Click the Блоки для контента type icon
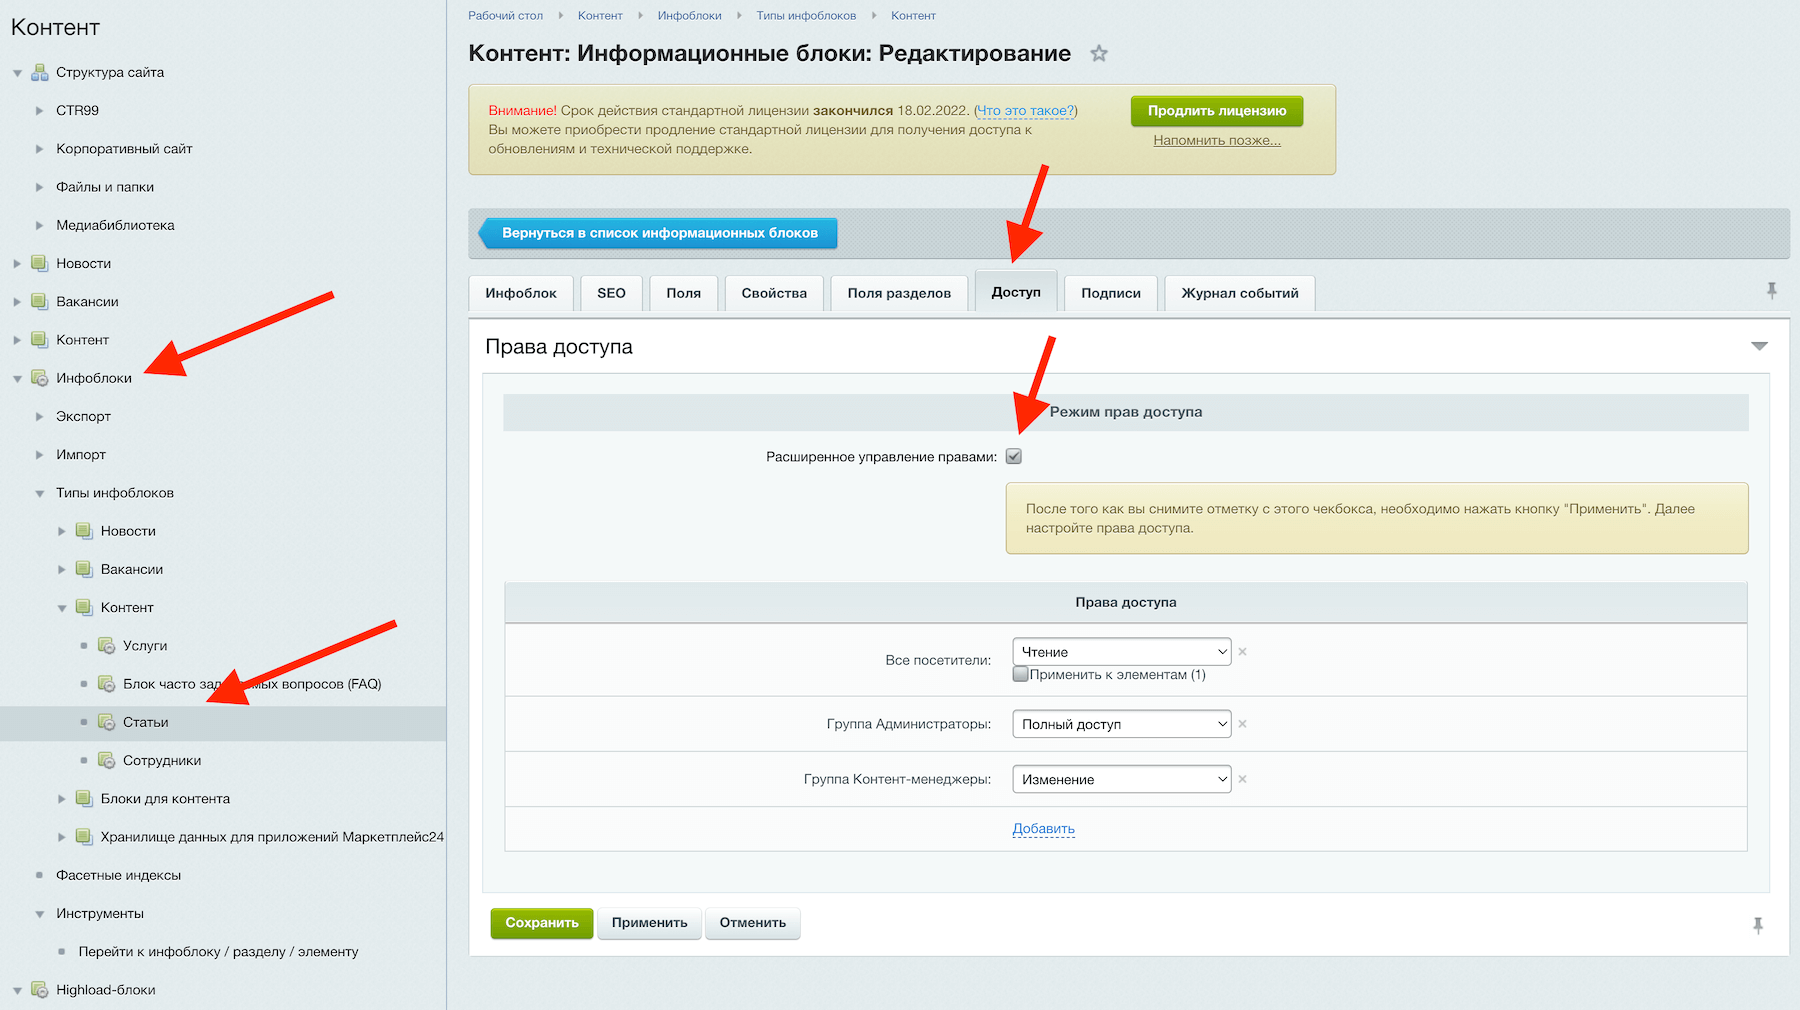Image resolution: width=1800 pixels, height=1010 pixels. [84, 799]
